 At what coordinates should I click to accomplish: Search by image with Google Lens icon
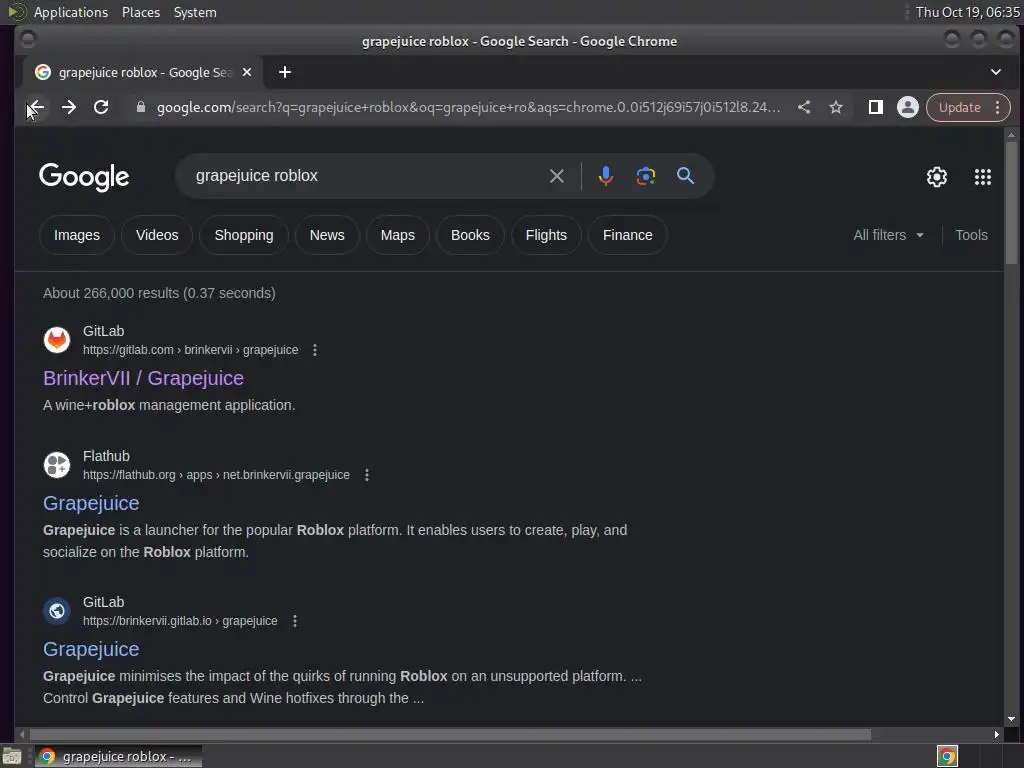pyautogui.click(x=646, y=176)
